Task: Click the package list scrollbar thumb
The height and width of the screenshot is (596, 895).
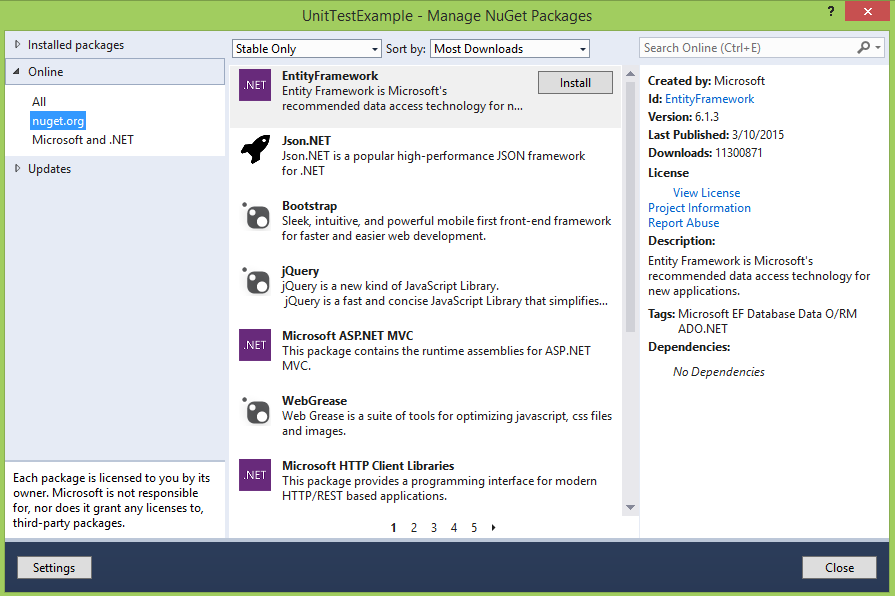Action: 630,207
